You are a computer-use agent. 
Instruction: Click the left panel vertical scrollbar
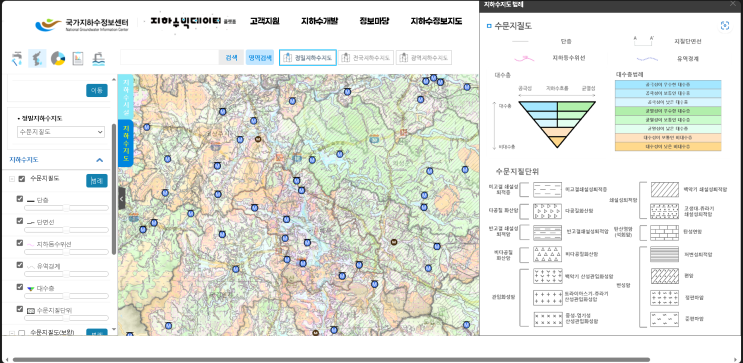click(x=114, y=190)
